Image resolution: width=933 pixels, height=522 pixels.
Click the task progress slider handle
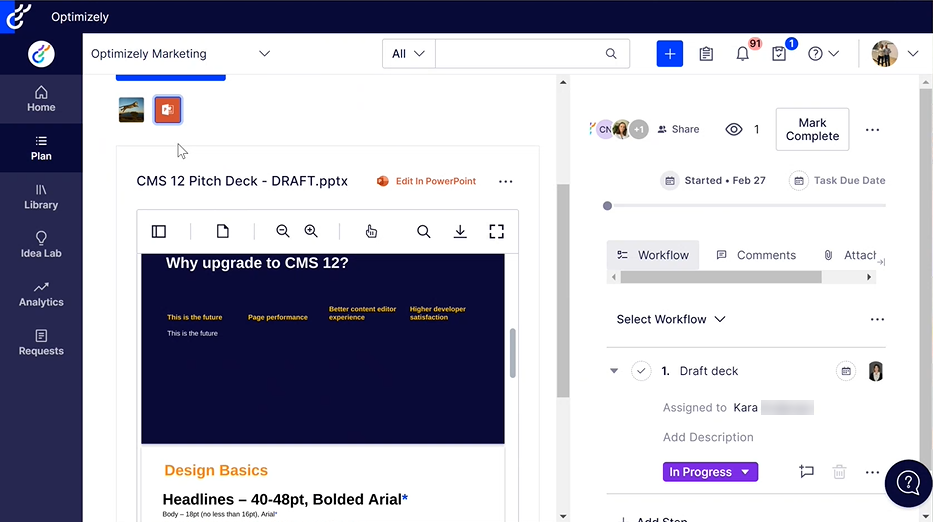pyautogui.click(x=608, y=206)
